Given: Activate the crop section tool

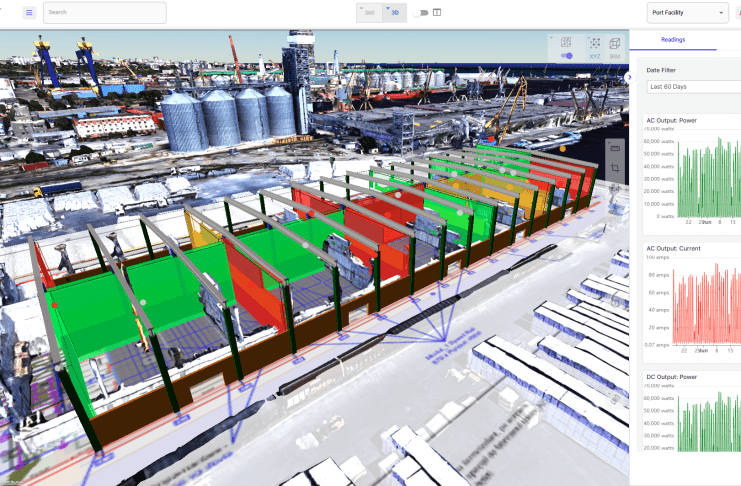Looking at the screenshot, I should 615,170.
